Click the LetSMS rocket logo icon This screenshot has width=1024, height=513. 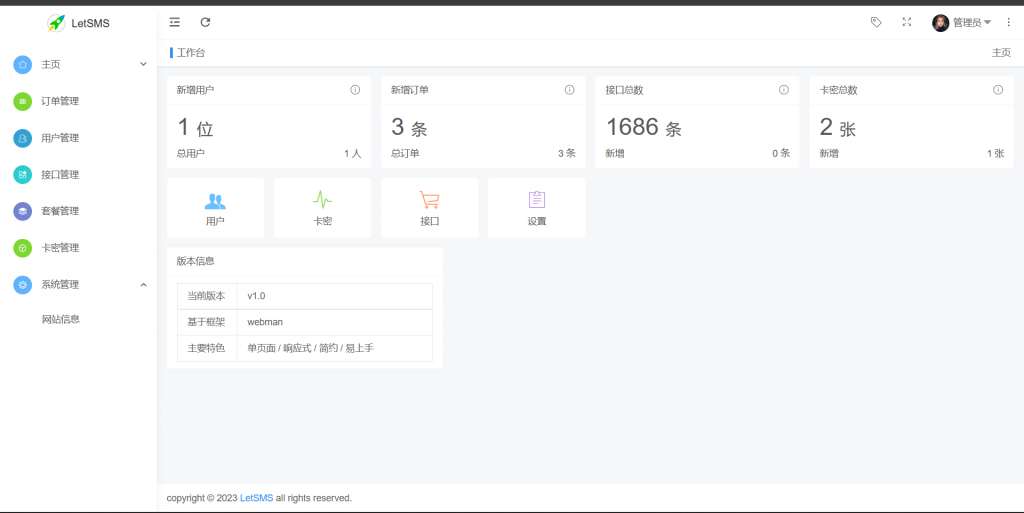(57, 23)
